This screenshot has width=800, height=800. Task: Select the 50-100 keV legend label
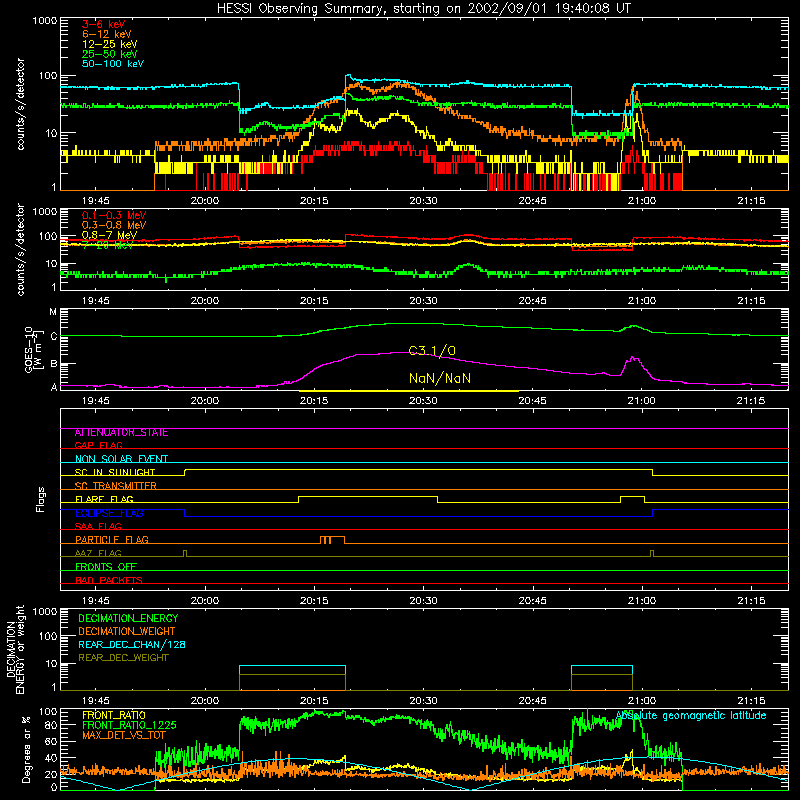coord(113,63)
